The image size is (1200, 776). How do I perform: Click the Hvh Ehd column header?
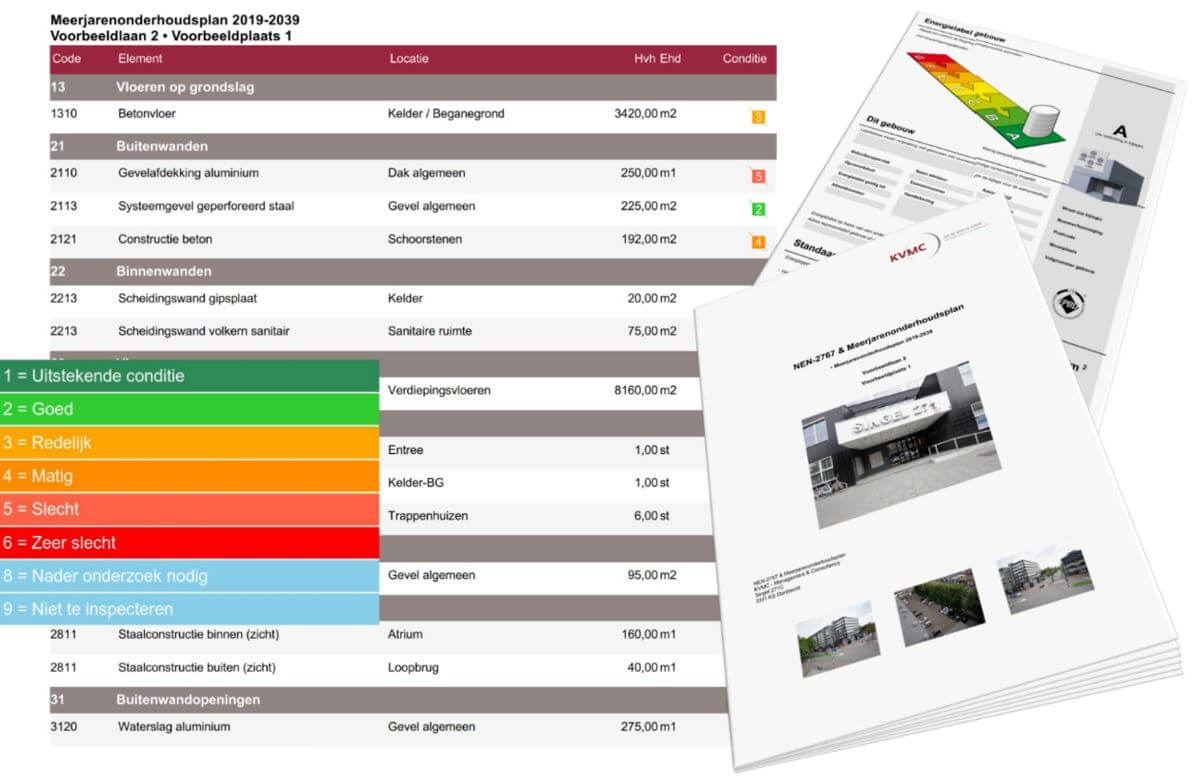(x=657, y=59)
